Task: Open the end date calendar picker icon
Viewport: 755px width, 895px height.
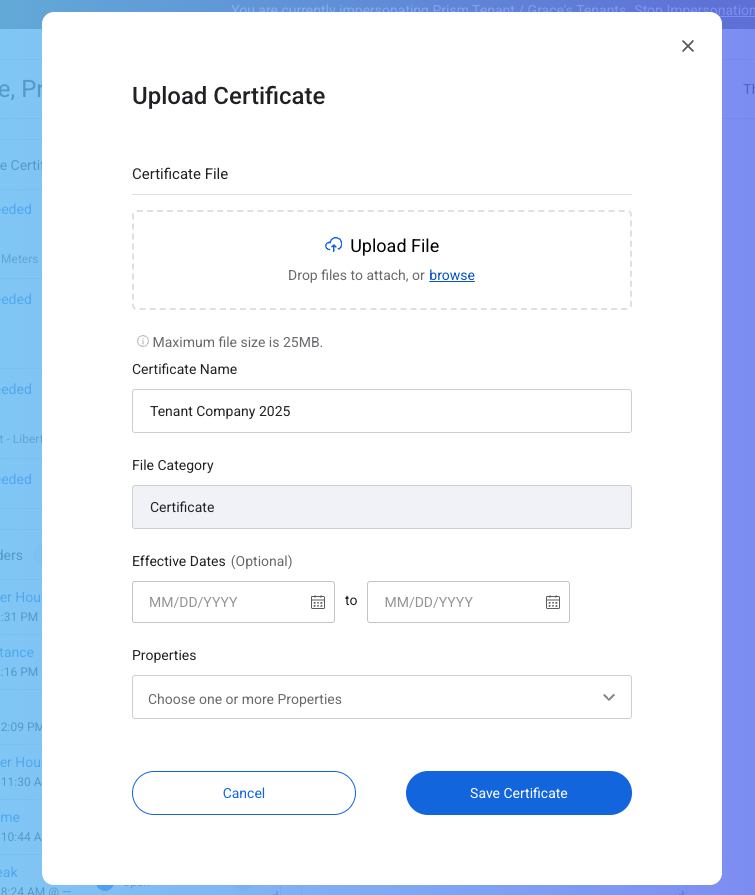Action: point(553,602)
